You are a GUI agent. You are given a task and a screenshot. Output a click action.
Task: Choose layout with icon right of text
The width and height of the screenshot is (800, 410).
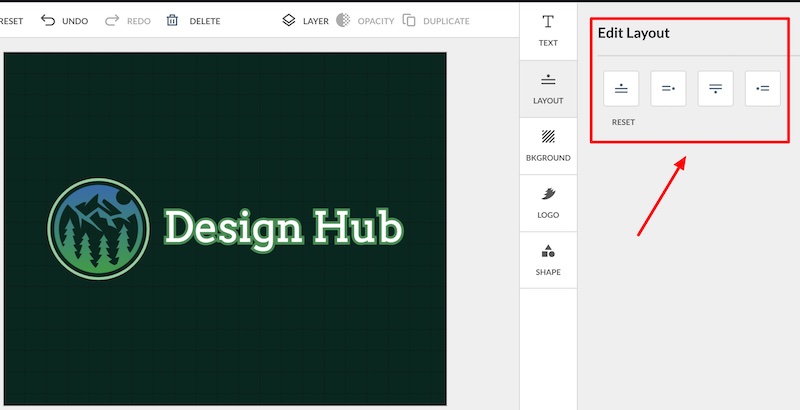pyautogui.click(x=668, y=89)
